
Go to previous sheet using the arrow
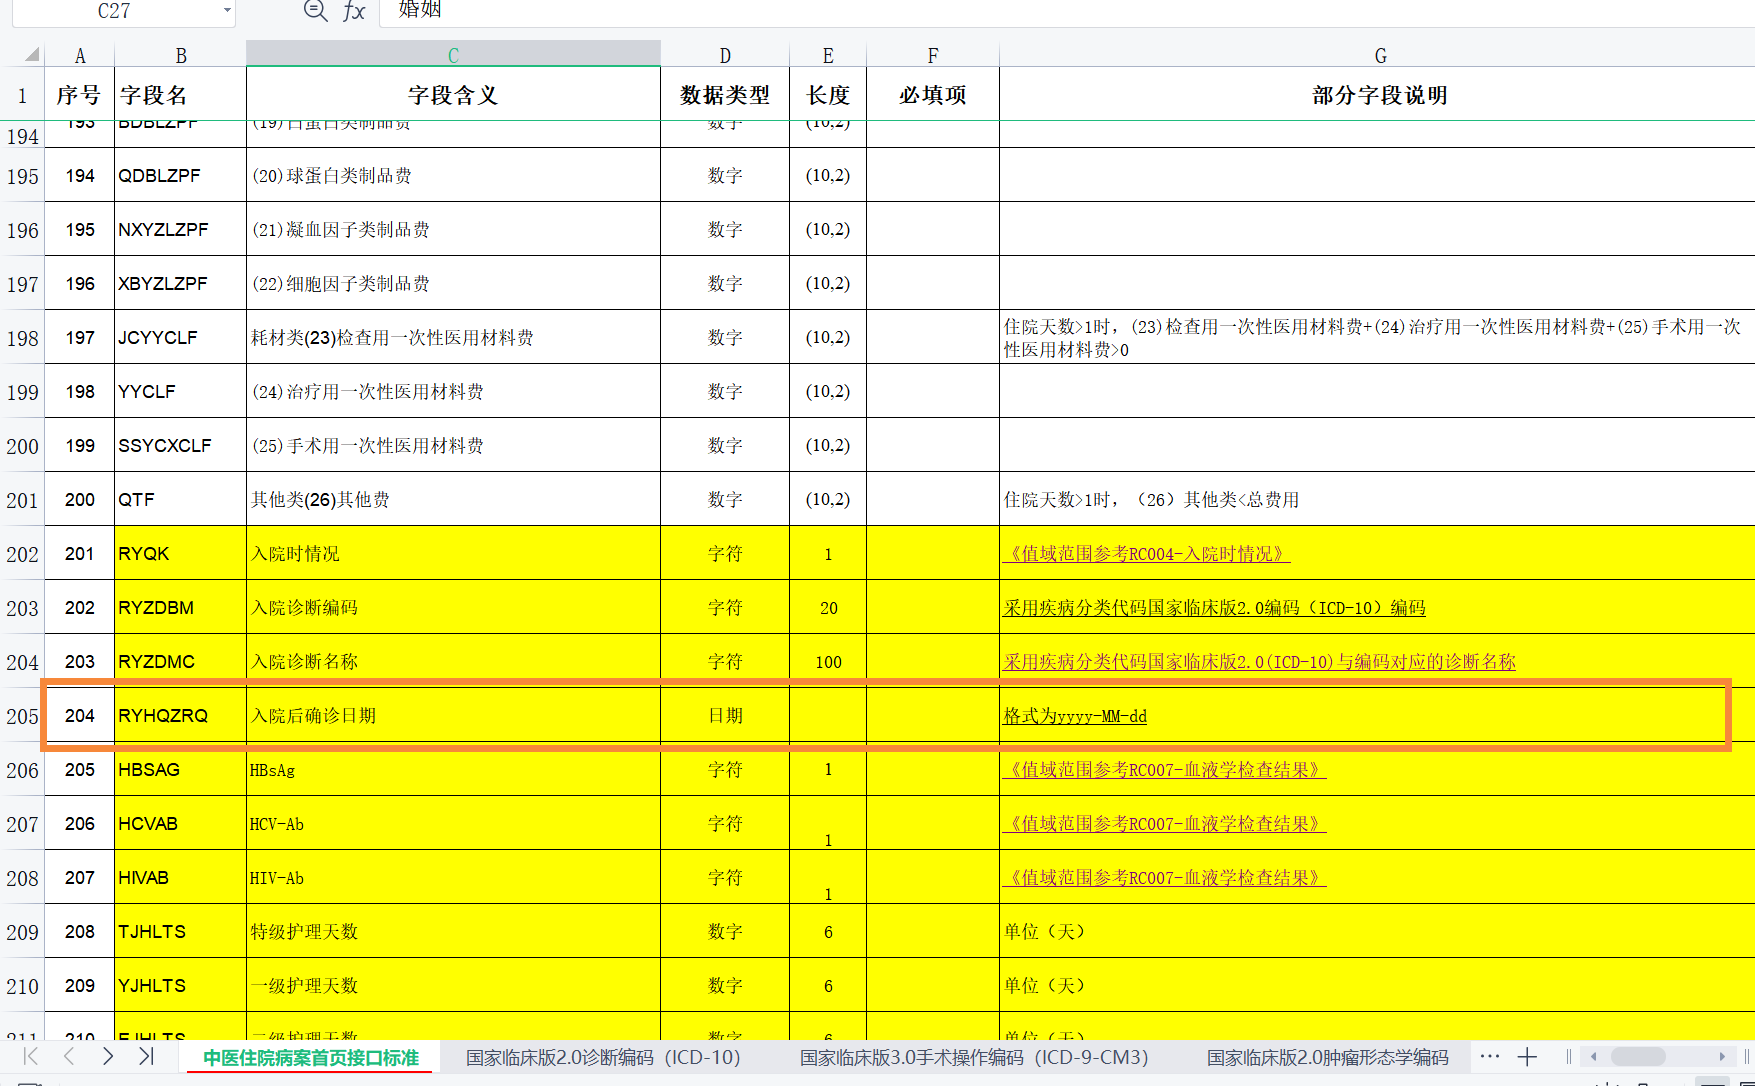(x=69, y=1056)
